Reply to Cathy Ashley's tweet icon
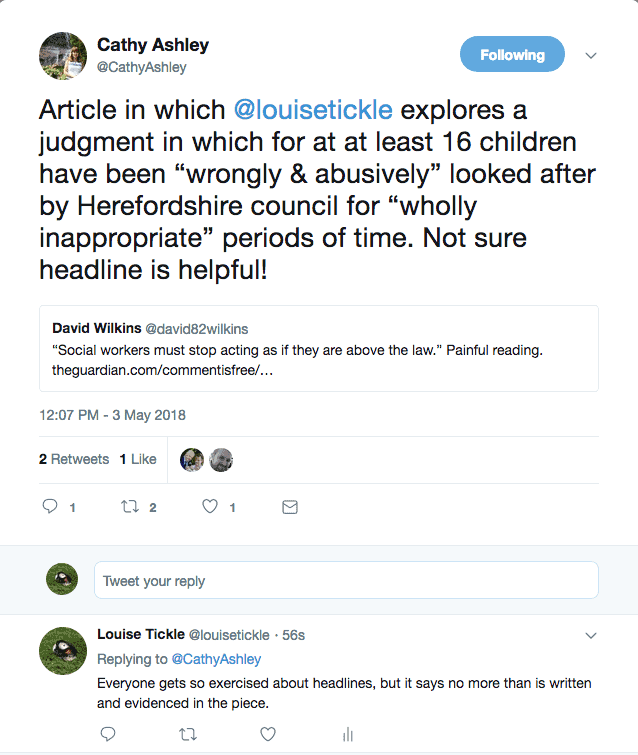Screen dimensions: 638x755 [50, 507]
